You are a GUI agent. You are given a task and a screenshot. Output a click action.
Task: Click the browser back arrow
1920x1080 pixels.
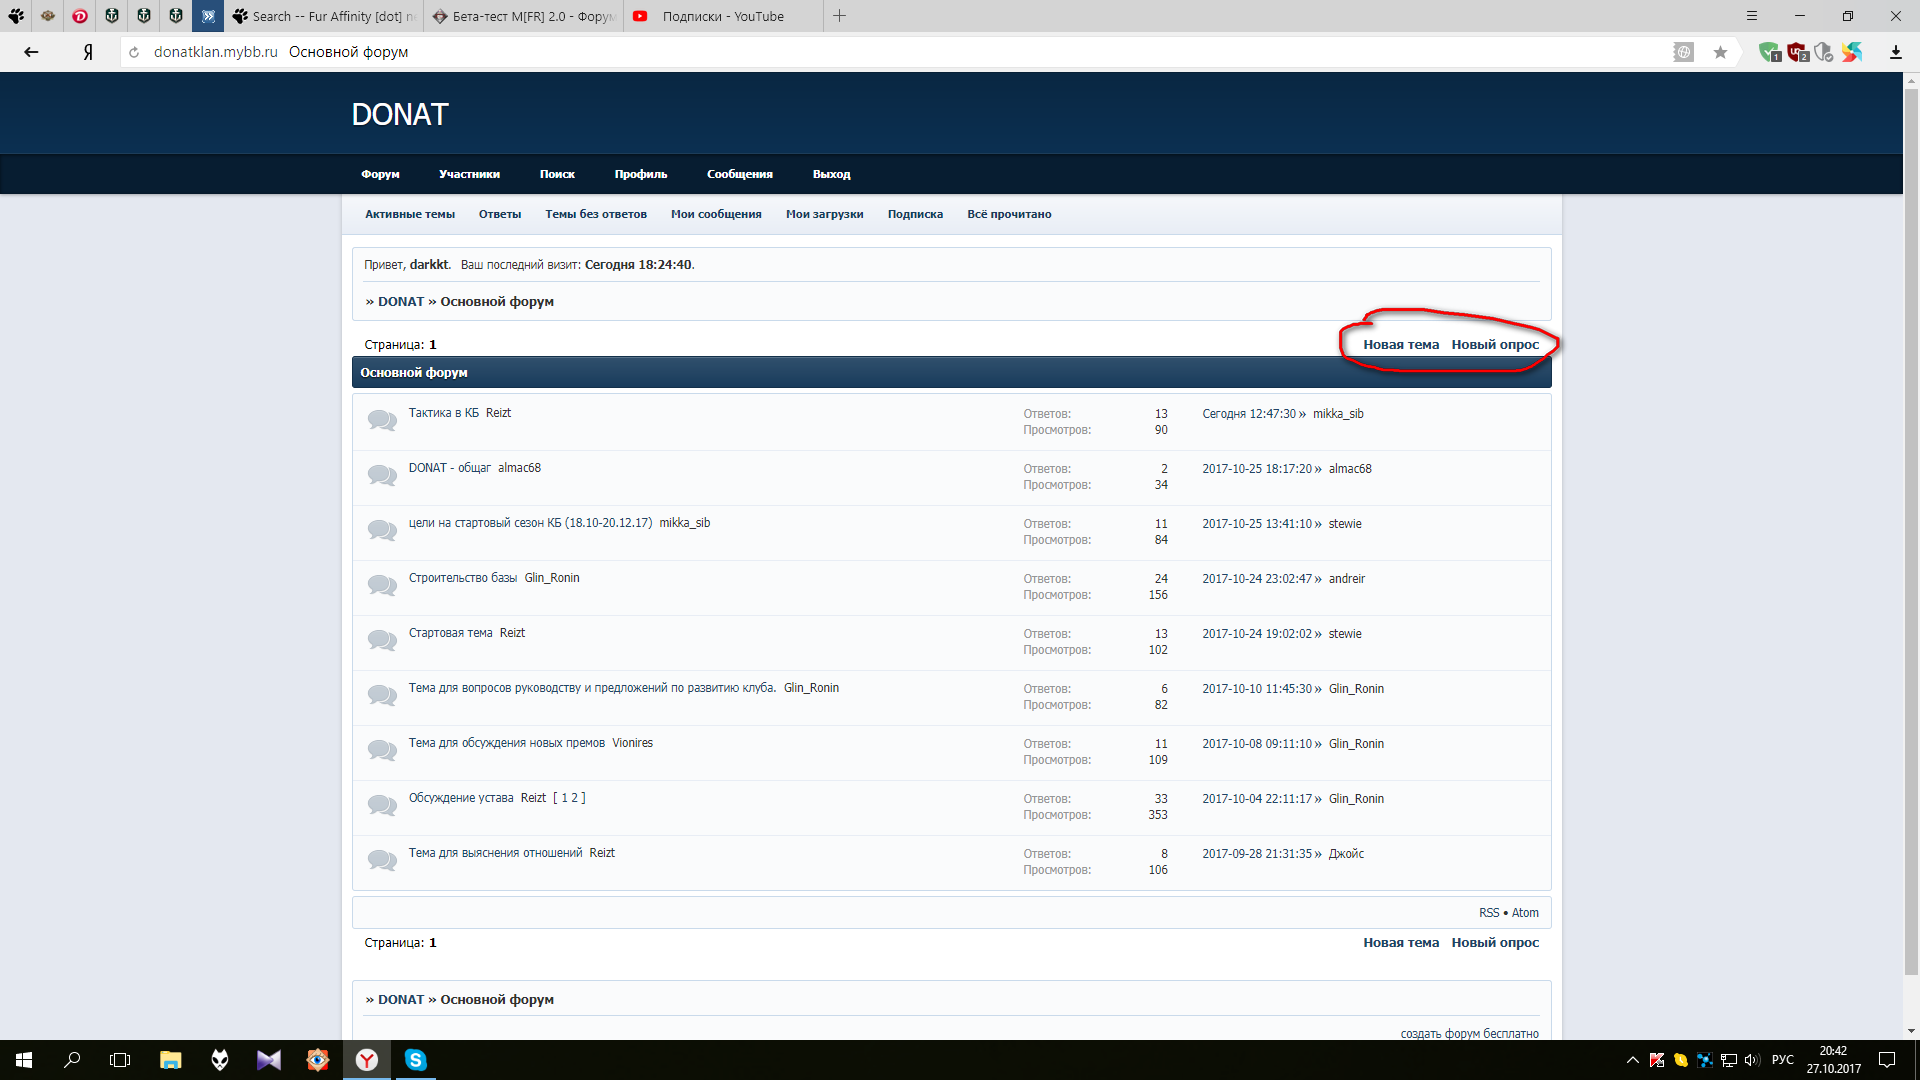point(31,52)
